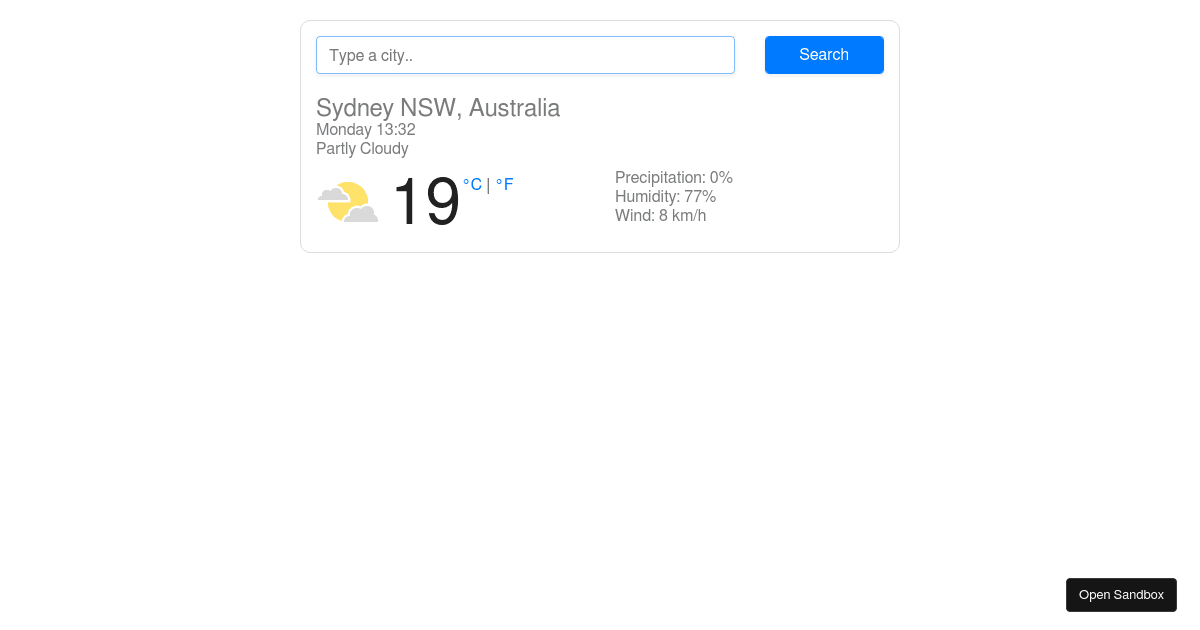Click the partly cloudy weather icon
Image resolution: width=1200 pixels, height=630 pixels.
click(x=348, y=202)
